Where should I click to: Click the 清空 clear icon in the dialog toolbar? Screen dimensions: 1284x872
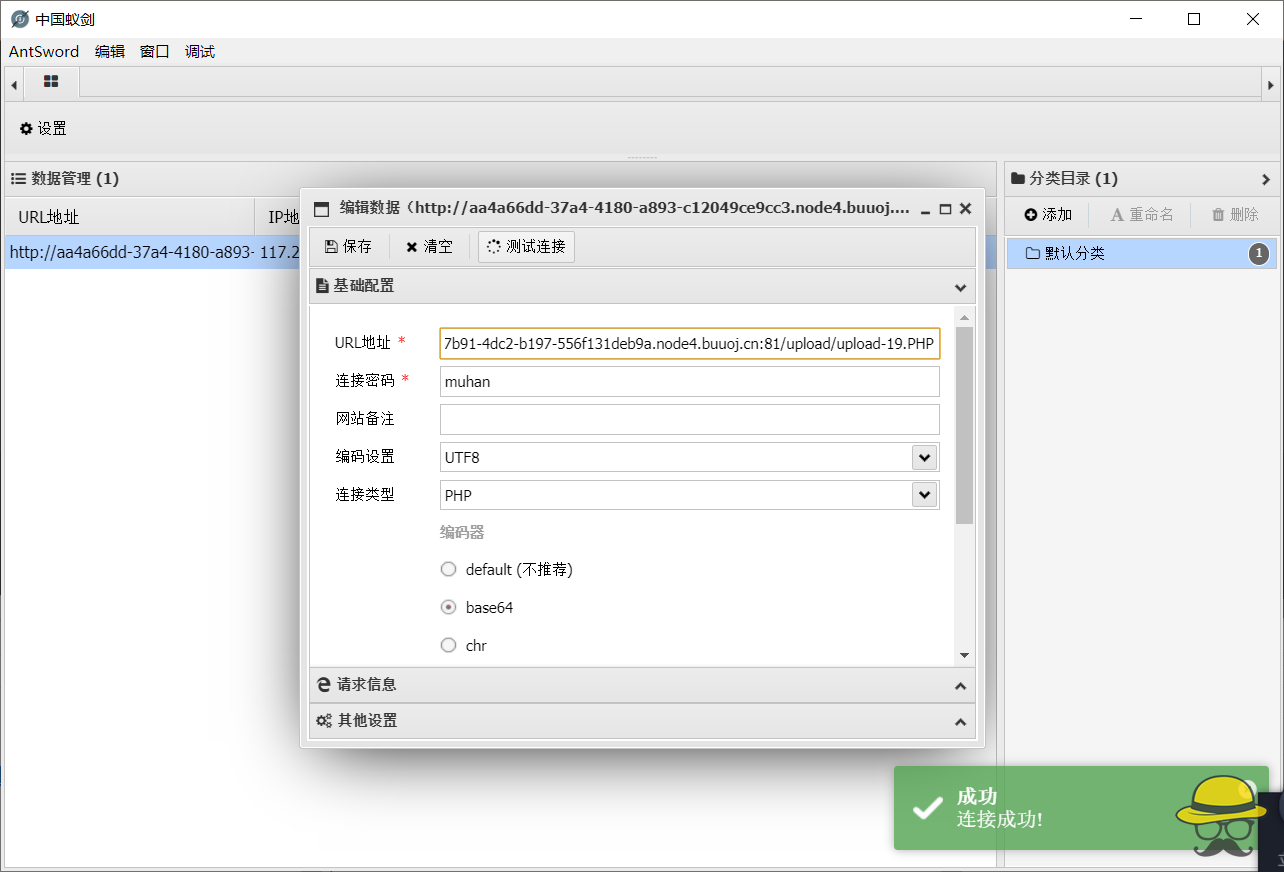(x=412, y=246)
